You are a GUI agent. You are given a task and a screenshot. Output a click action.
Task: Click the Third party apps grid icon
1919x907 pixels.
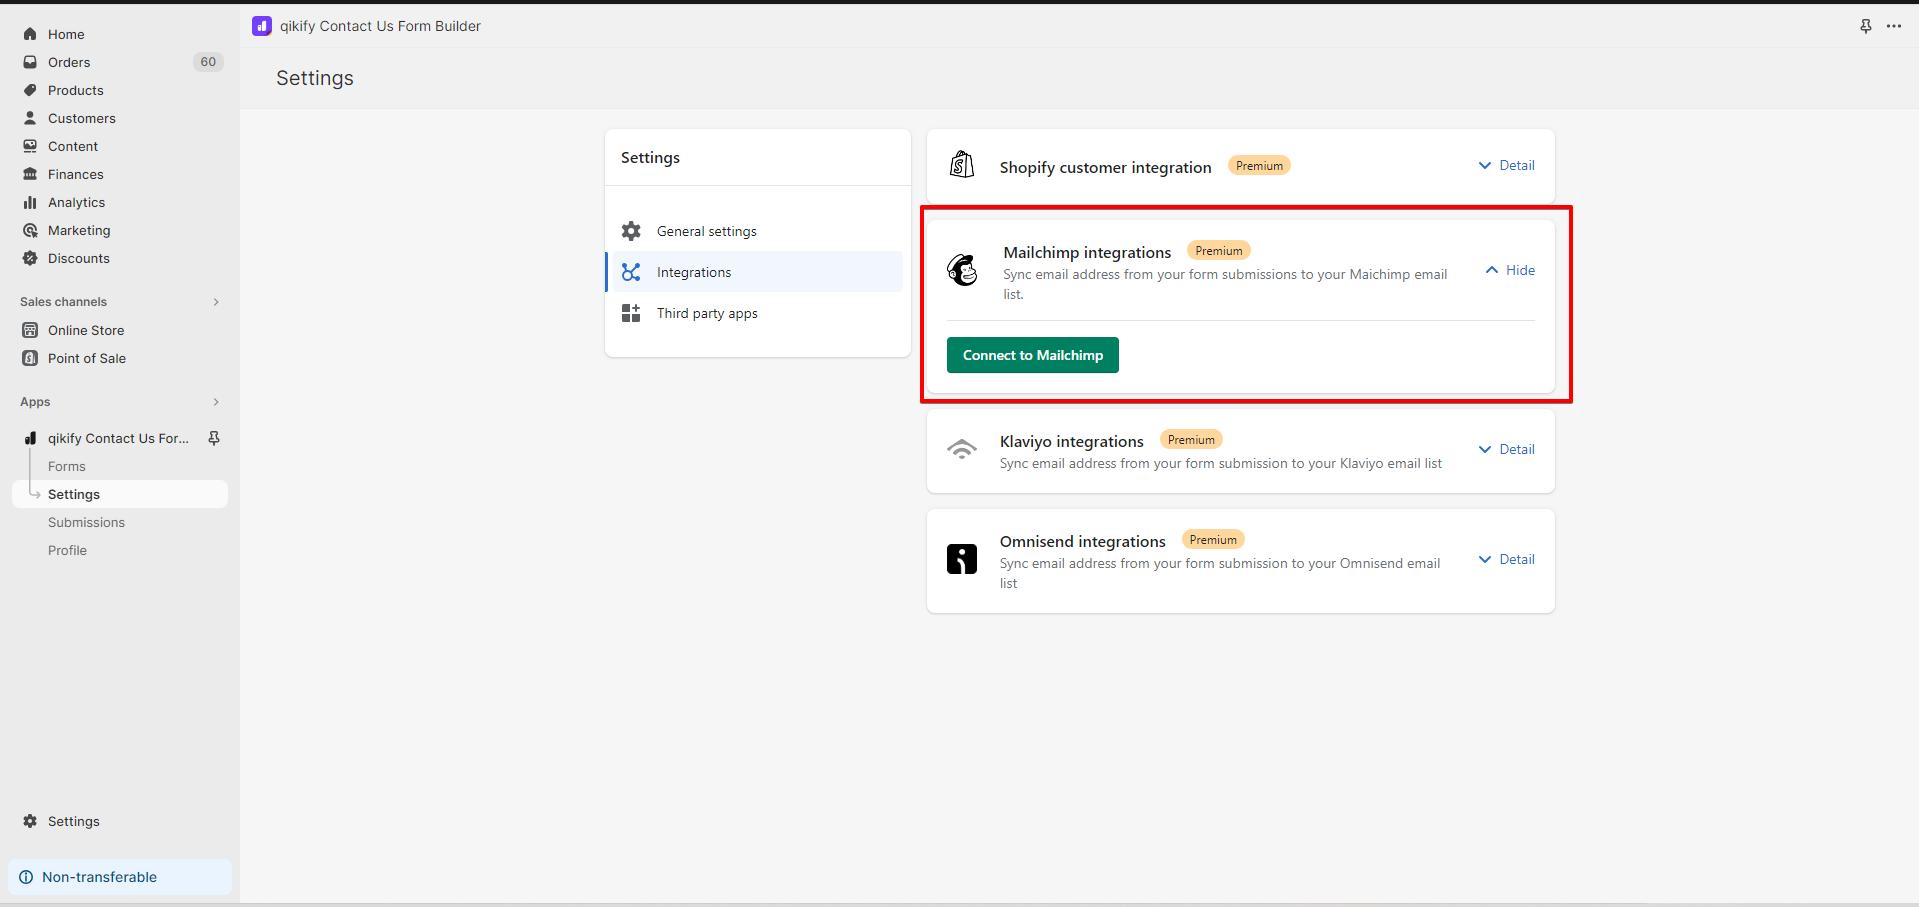[631, 313]
